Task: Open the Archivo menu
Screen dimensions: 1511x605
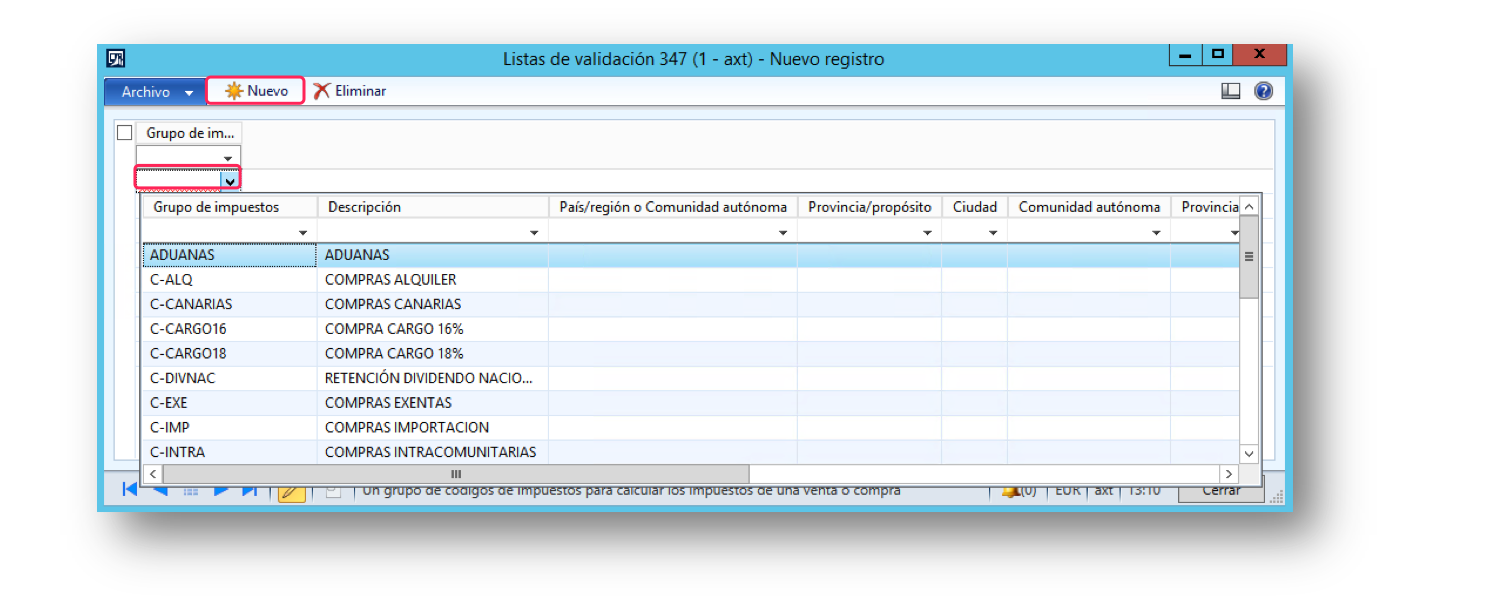Action: [x=157, y=92]
